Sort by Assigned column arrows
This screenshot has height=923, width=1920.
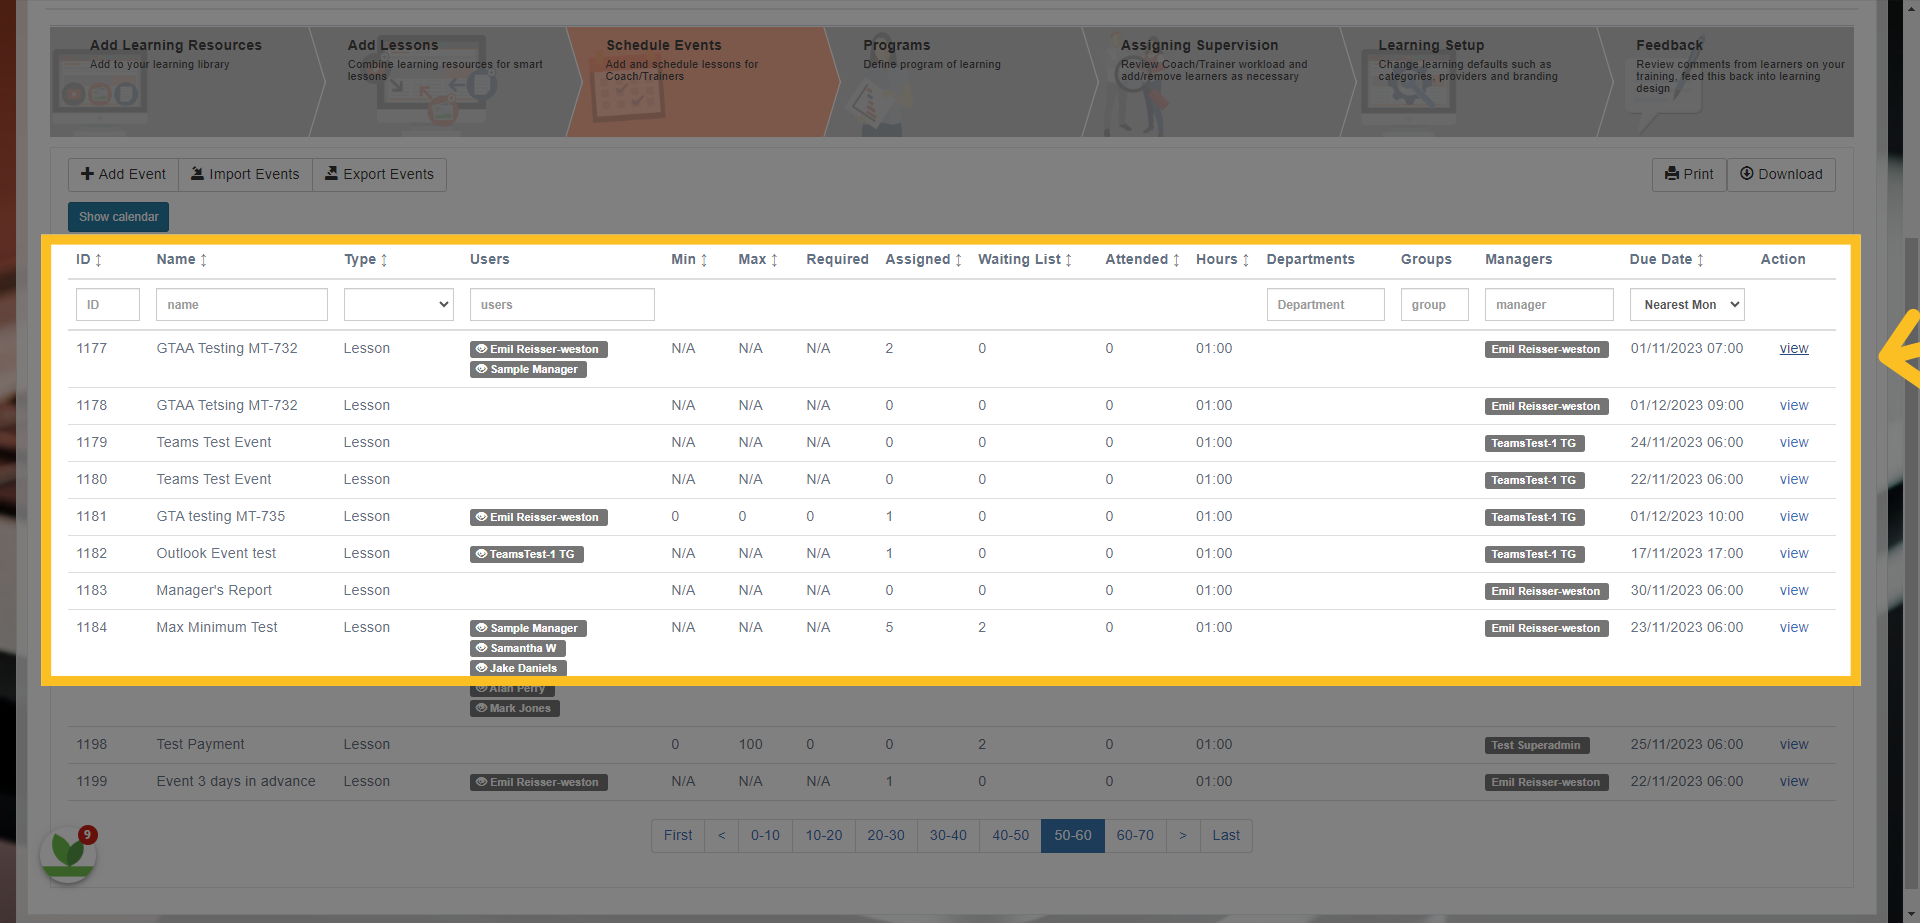click(x=958, y=260)
